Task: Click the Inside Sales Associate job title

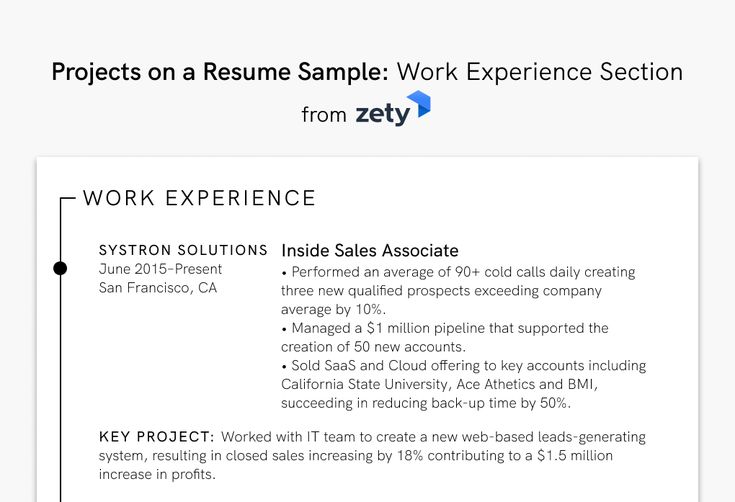Action: tap(370, 250)
